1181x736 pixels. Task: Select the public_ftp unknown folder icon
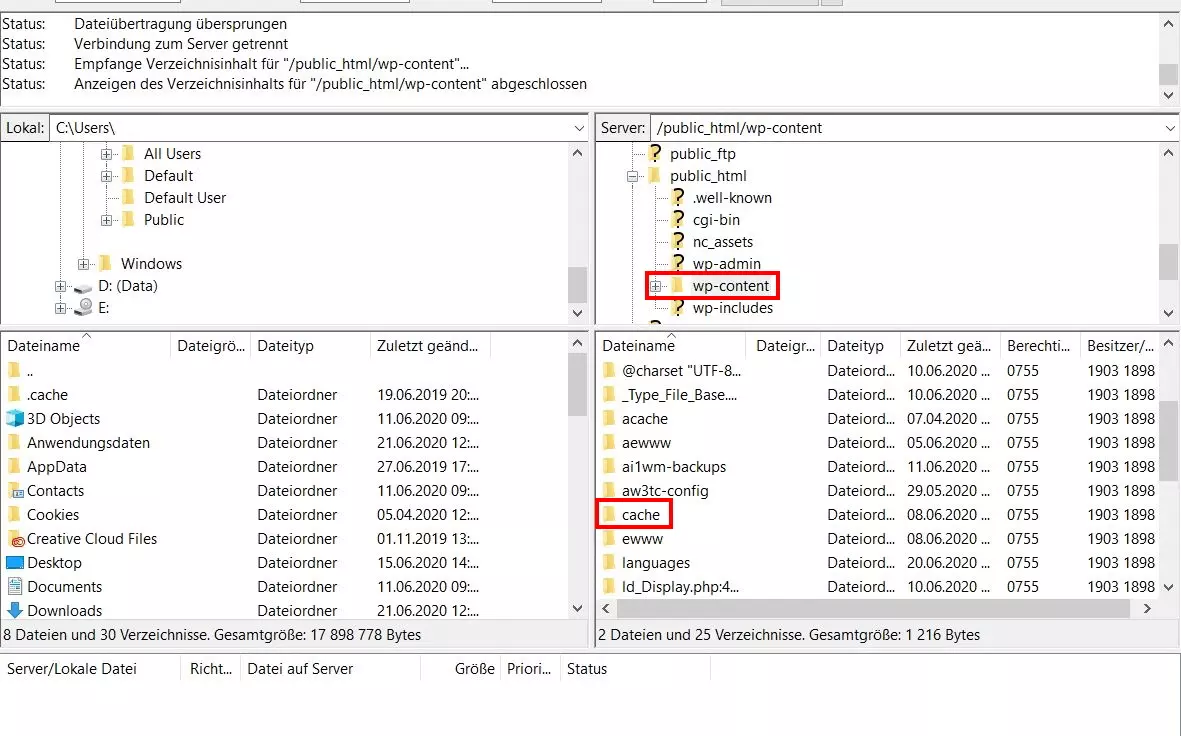click(655, 154)
